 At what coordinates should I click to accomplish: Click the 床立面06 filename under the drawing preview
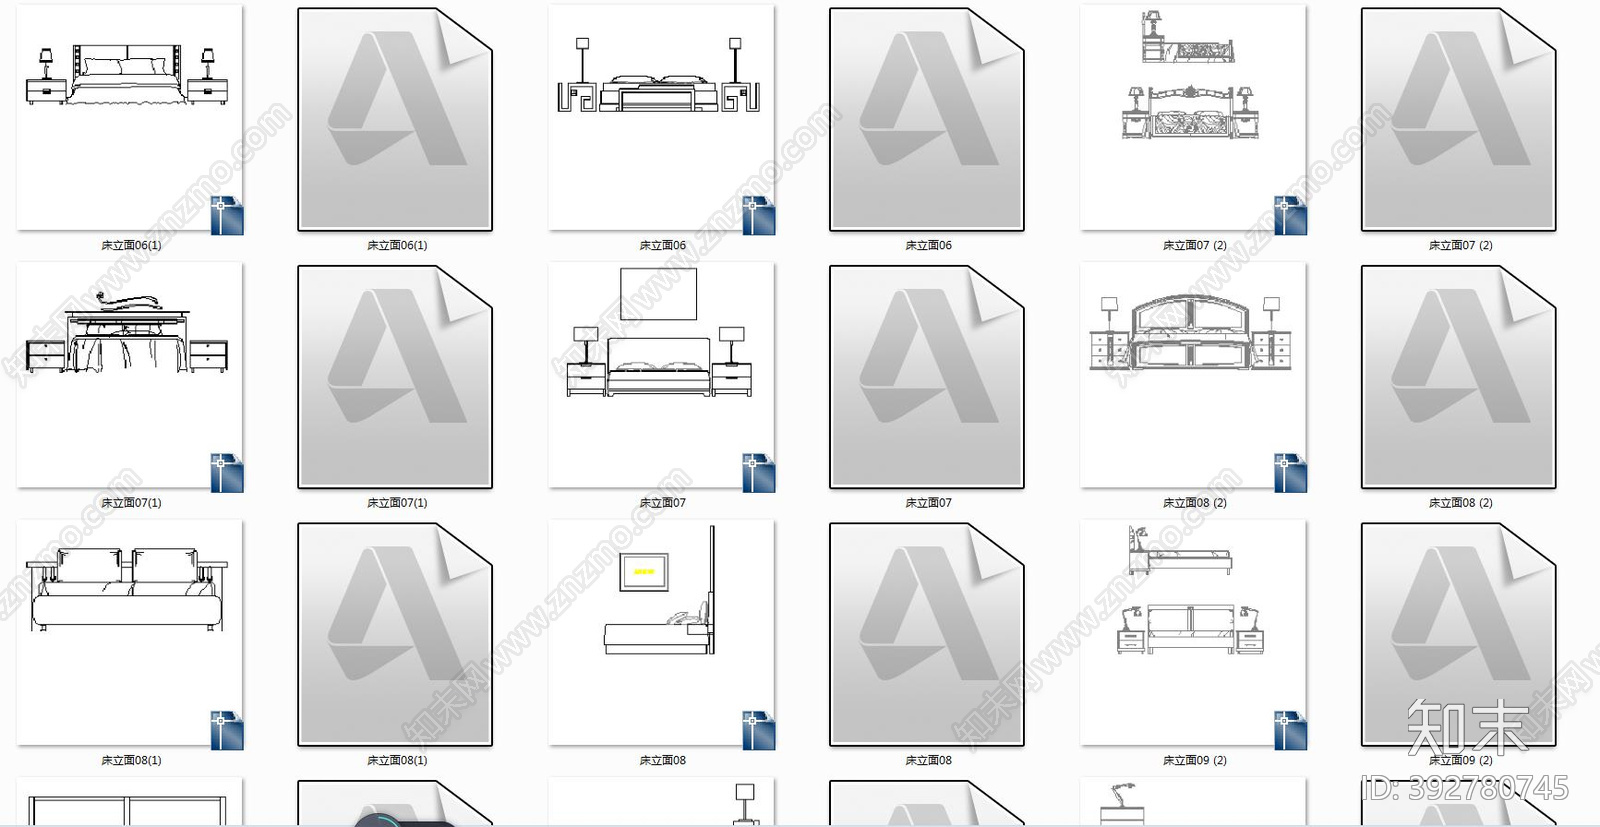click(x=663, y=245)
